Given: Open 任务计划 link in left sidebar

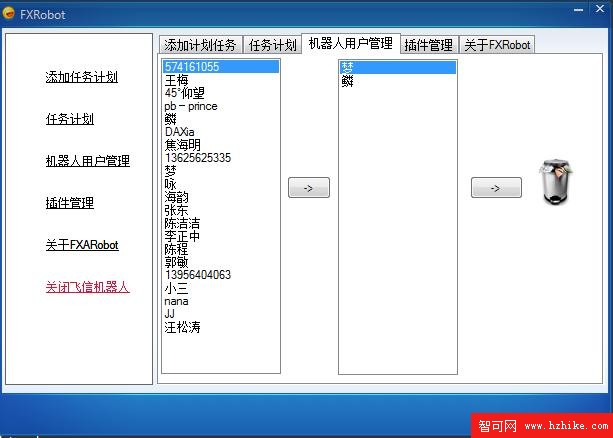Looking at the screenshot, I should pyautogui.click(x=69, y=119).
